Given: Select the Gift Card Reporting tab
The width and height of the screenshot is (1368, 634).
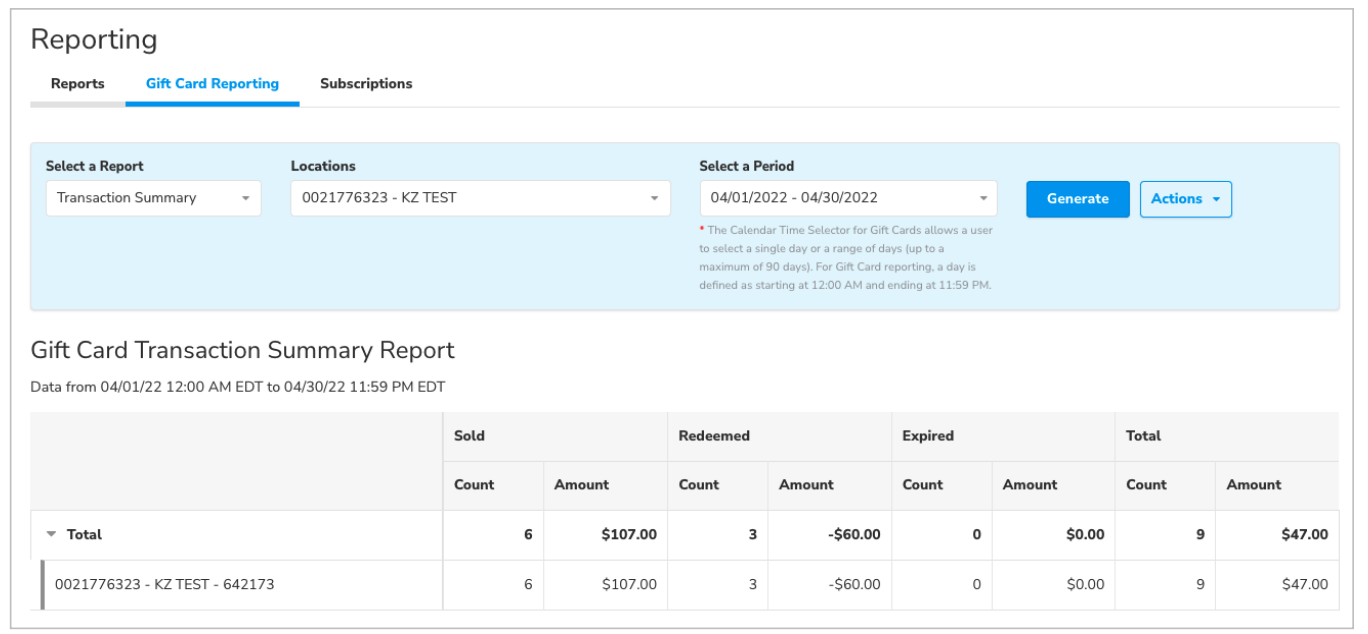Looking at the screenshot, I should 212,84.
